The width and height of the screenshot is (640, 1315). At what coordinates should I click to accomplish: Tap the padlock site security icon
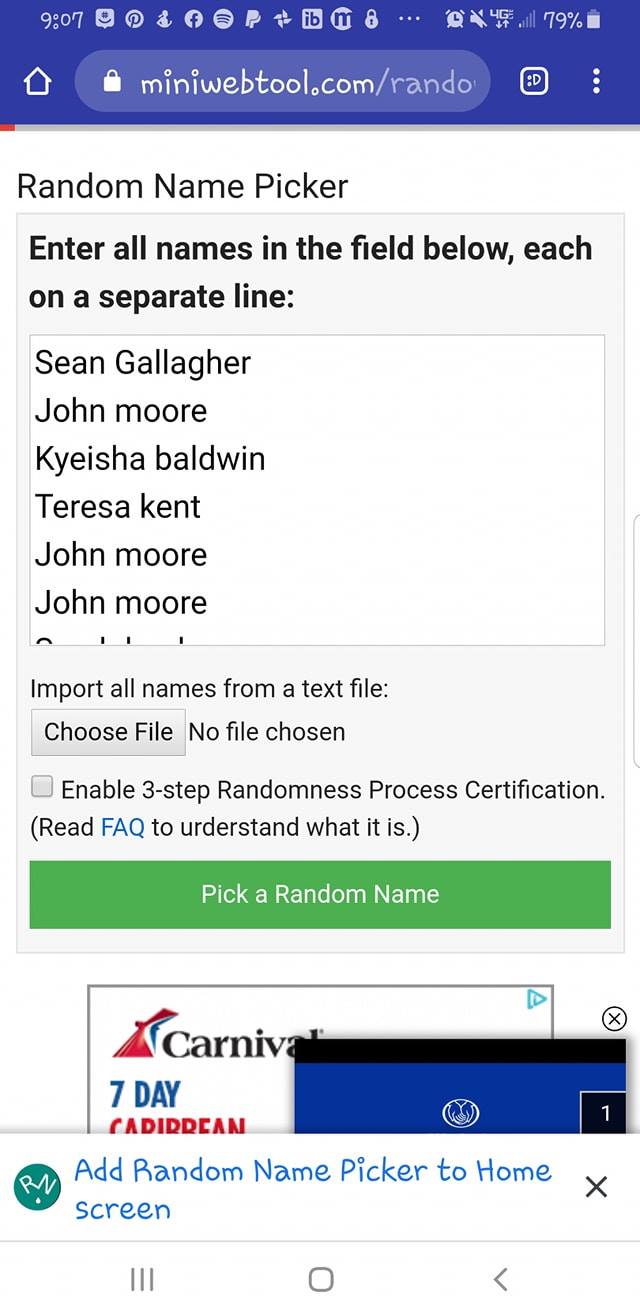coord(113,83)
